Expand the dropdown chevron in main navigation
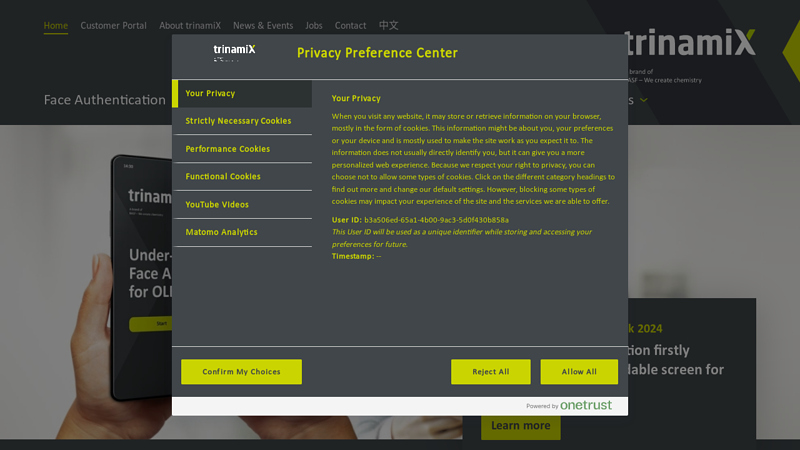The image size is (800, 450). click(644, 100)
